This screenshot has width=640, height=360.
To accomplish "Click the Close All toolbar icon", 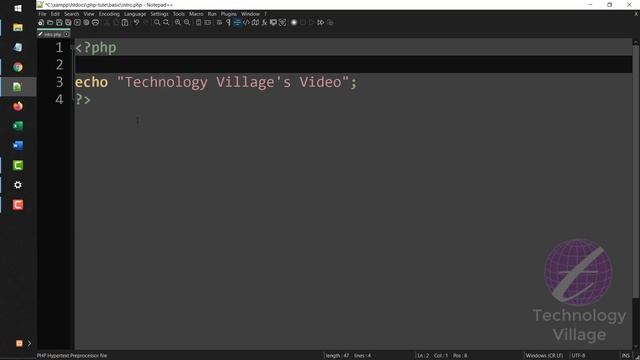I will point(86,22).
